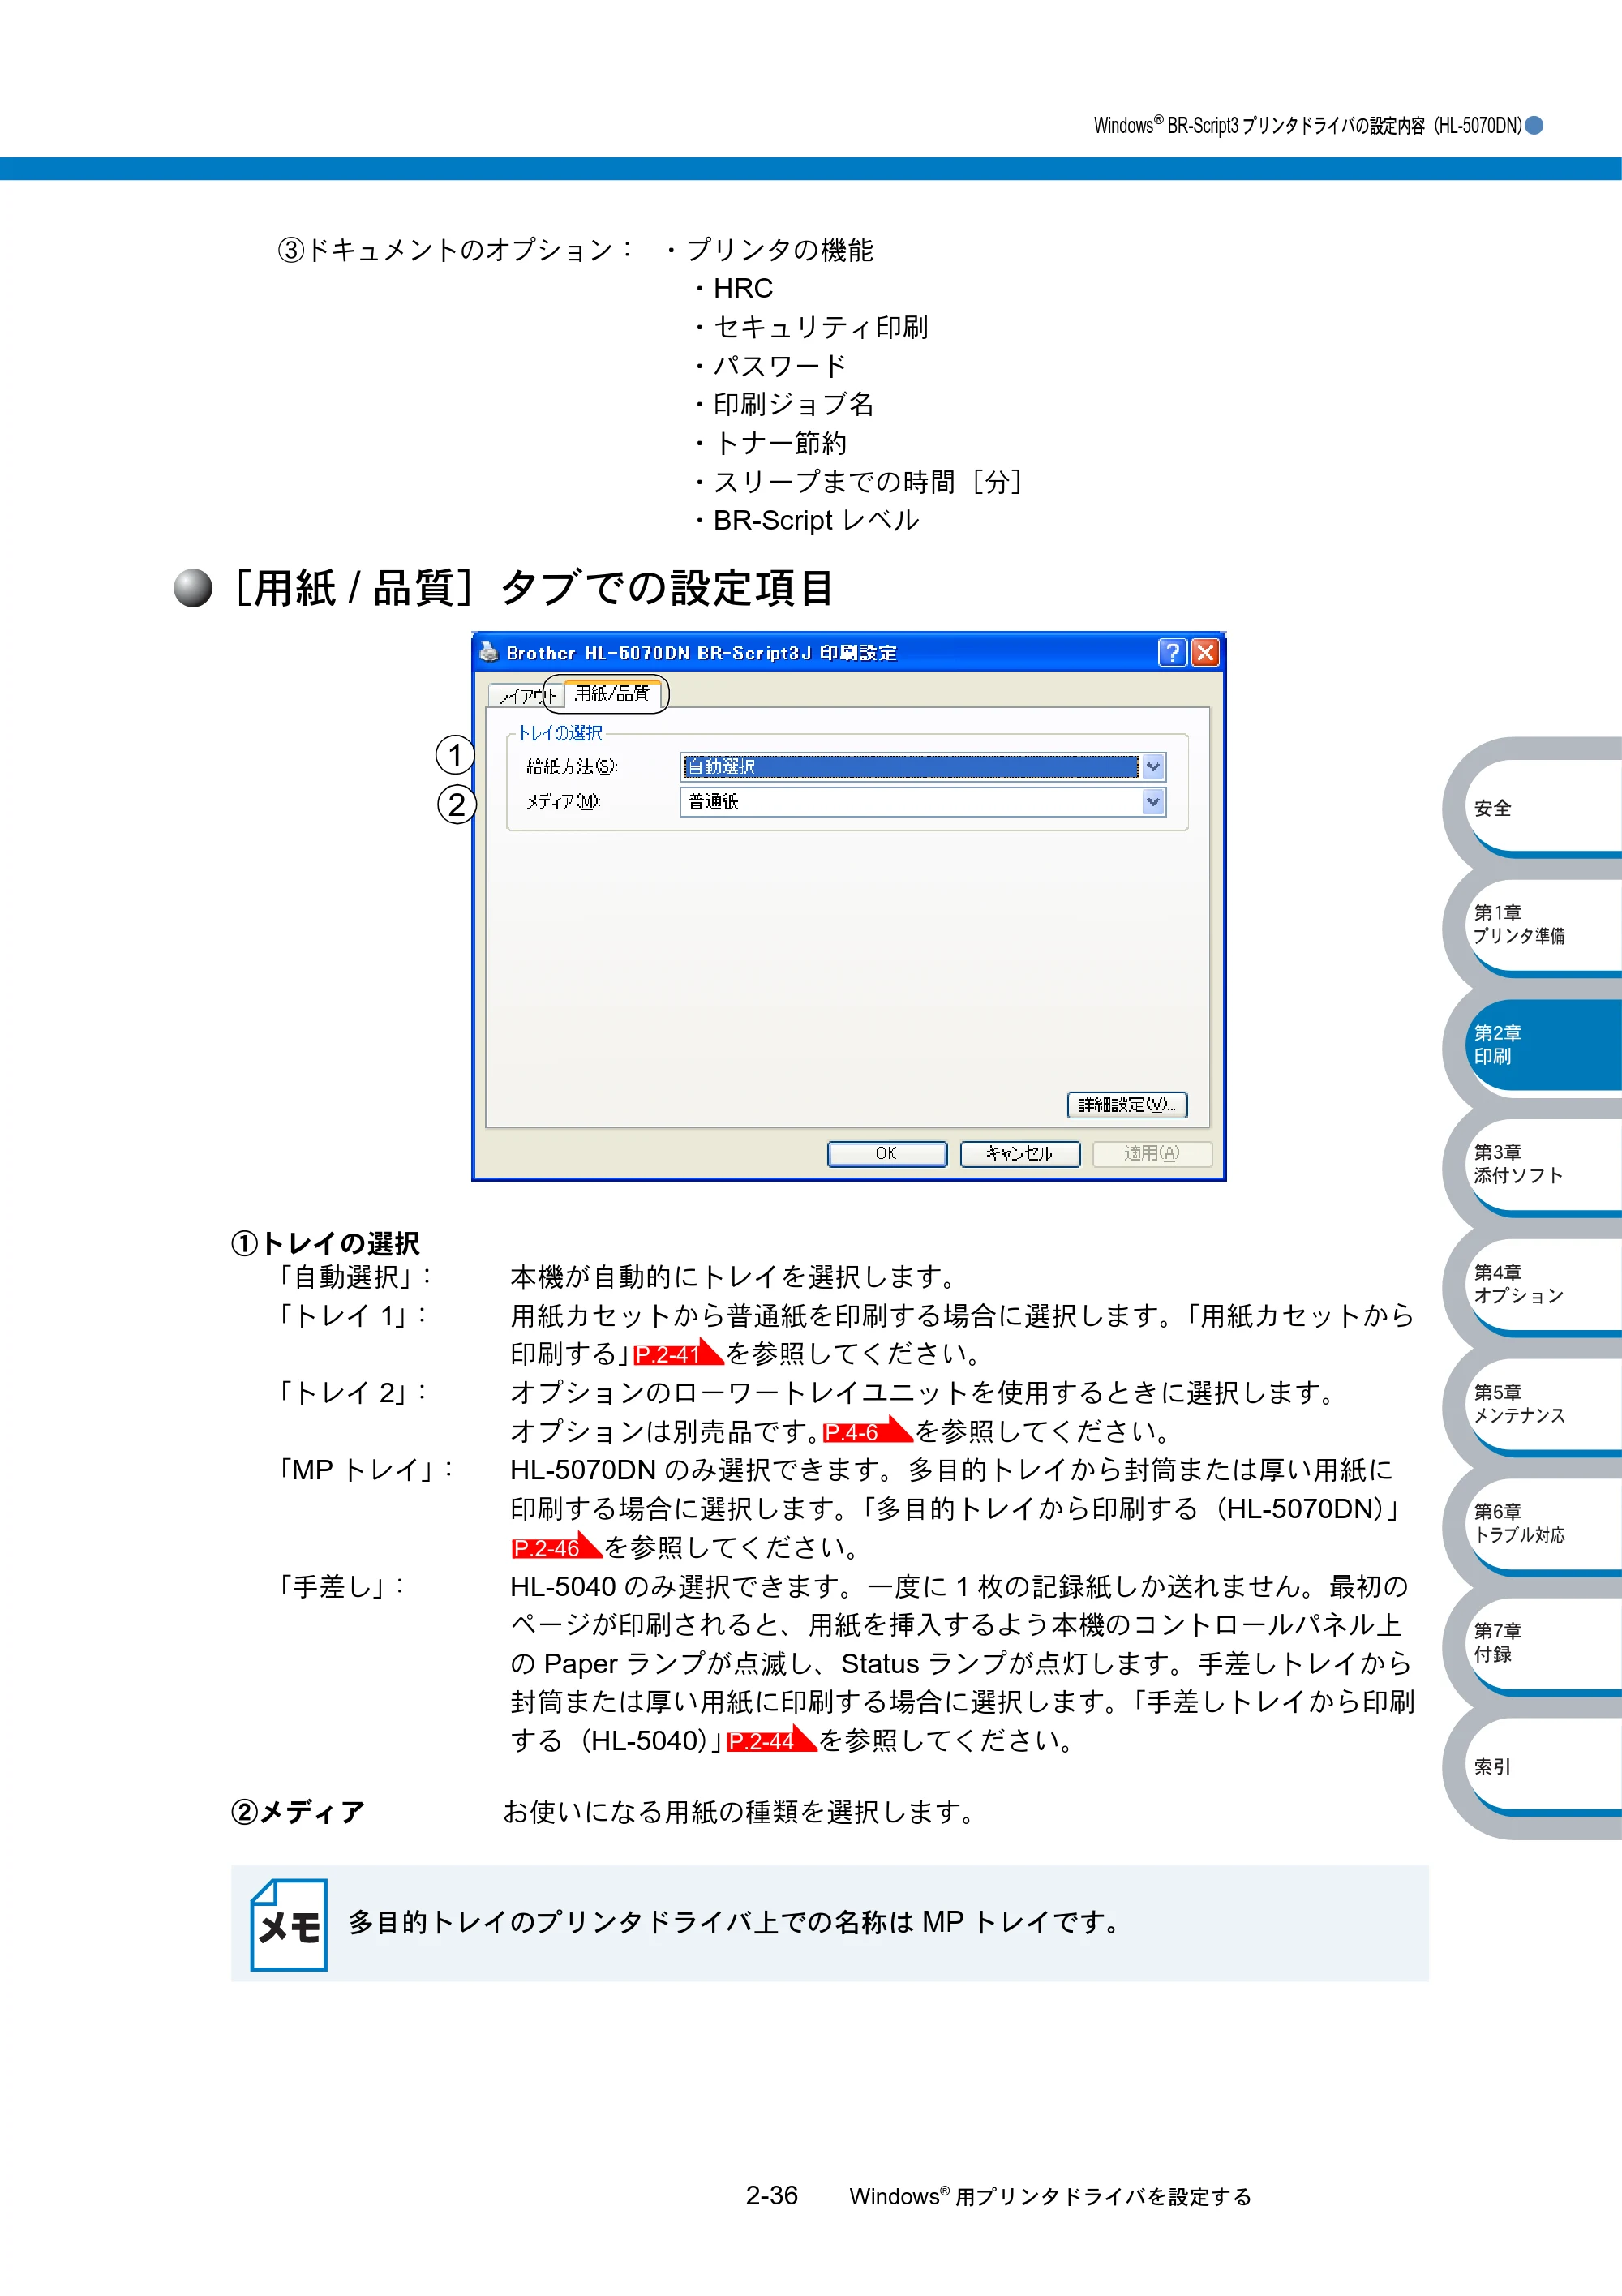Click the トレイの選択 group label in dialog
Image resolution: width=1622 pixels, height=2296 pixels.
tap(560, 734)
